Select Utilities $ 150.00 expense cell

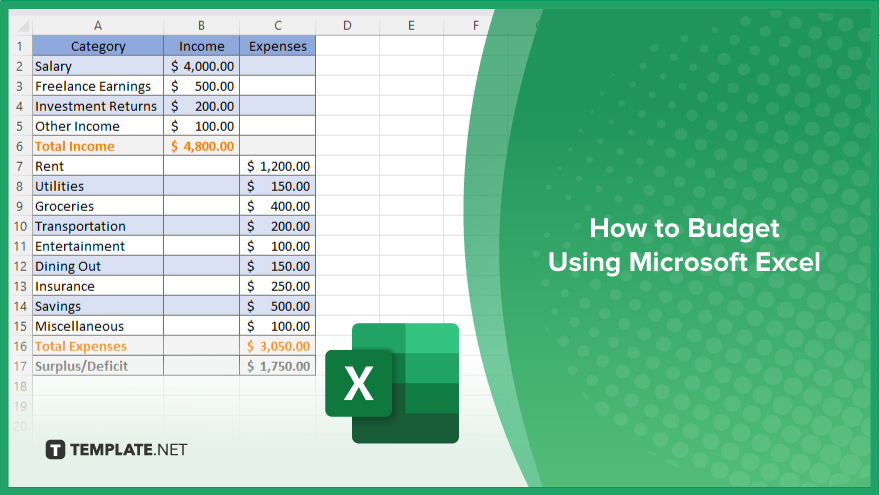click(x=278, y=186)
